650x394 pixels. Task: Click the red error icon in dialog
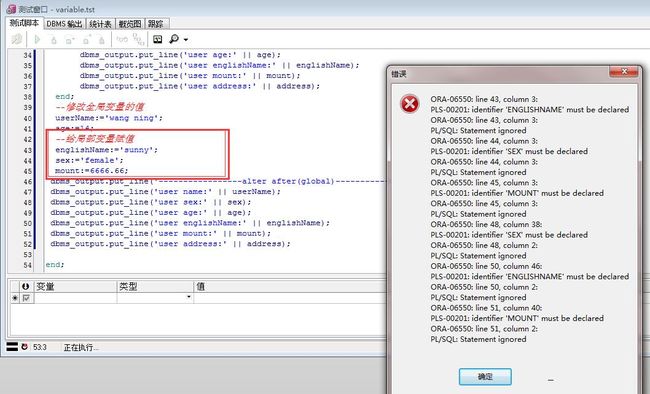pos(410,104)
